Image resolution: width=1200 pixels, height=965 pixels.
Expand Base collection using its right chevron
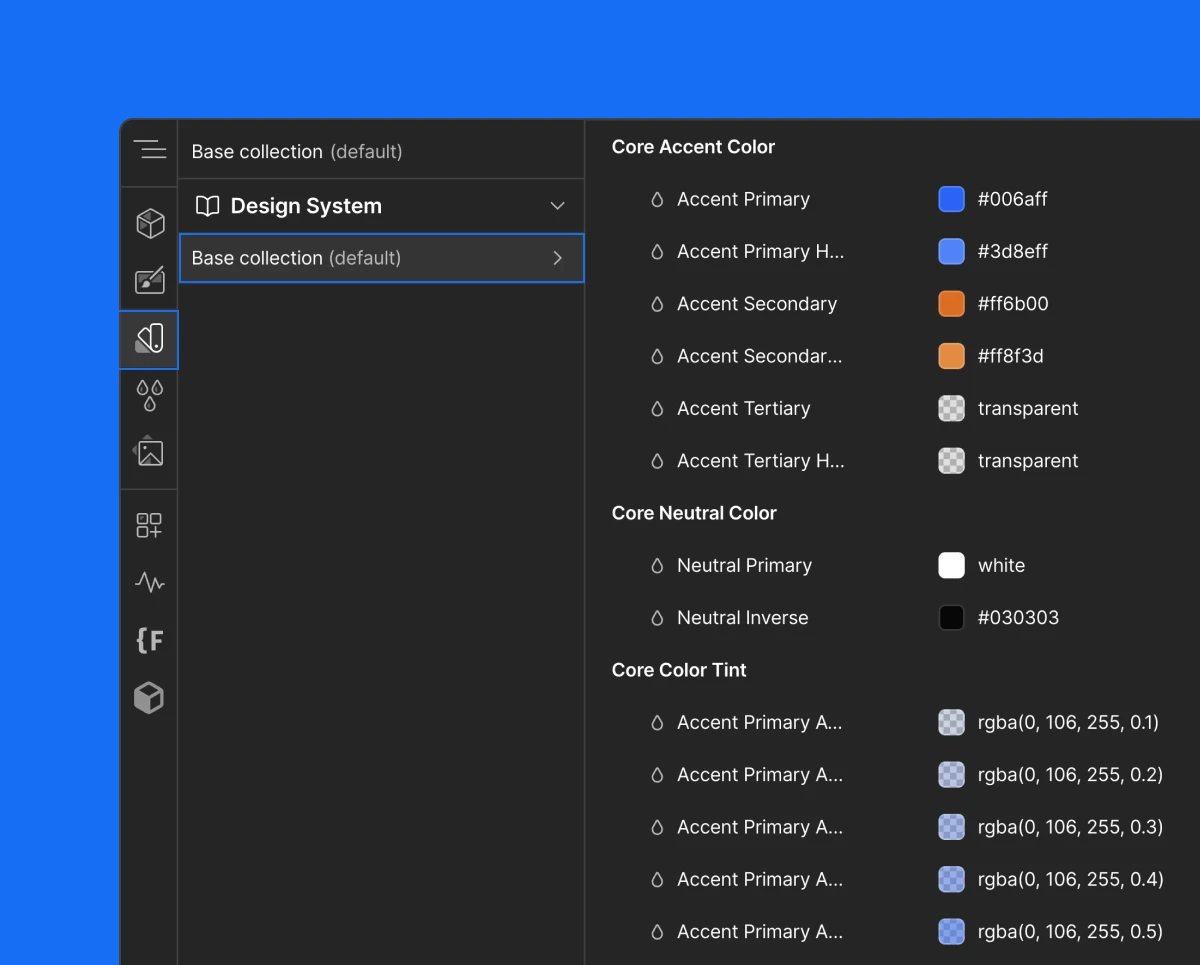pos(557,257)
